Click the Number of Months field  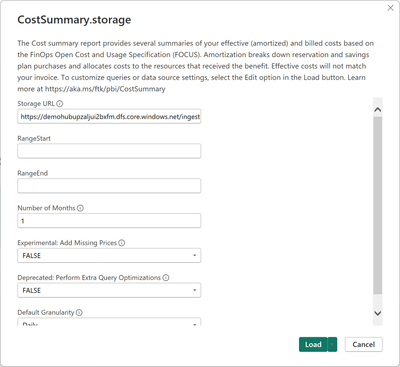(x=109, y=221)
